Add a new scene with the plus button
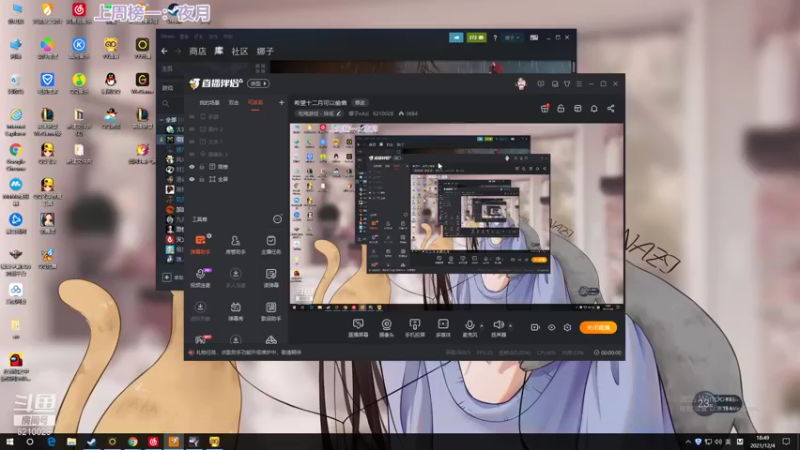 tap(281, 103)
